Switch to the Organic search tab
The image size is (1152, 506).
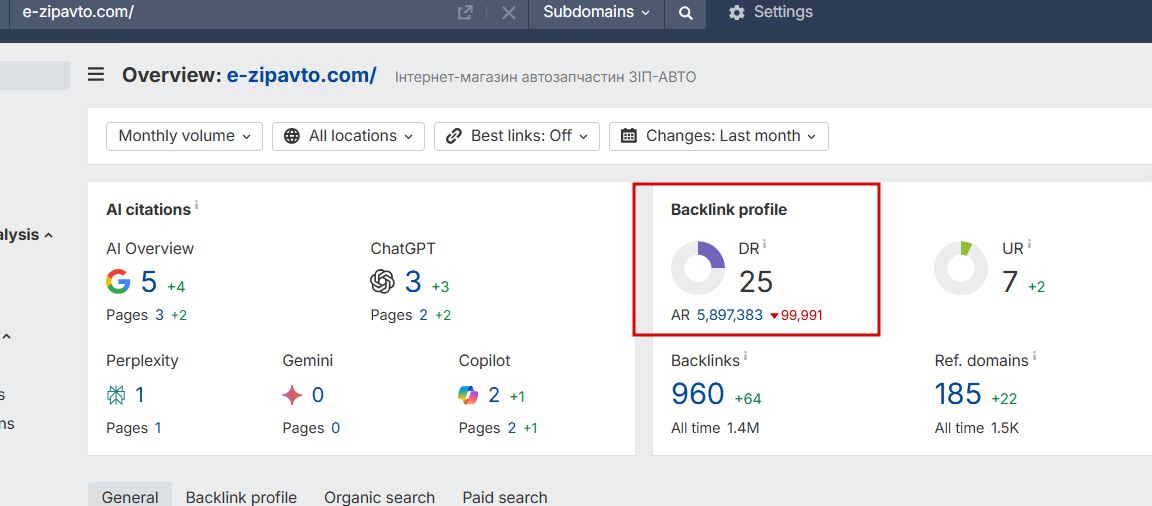click(x=379, y=497)
